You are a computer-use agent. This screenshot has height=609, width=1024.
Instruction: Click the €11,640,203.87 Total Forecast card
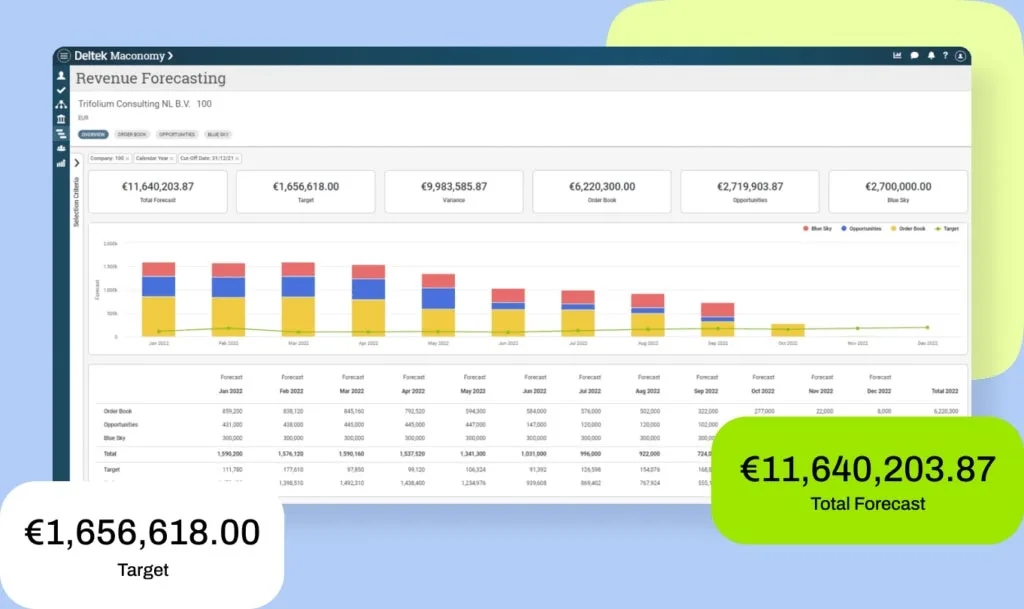coord(158,192)
